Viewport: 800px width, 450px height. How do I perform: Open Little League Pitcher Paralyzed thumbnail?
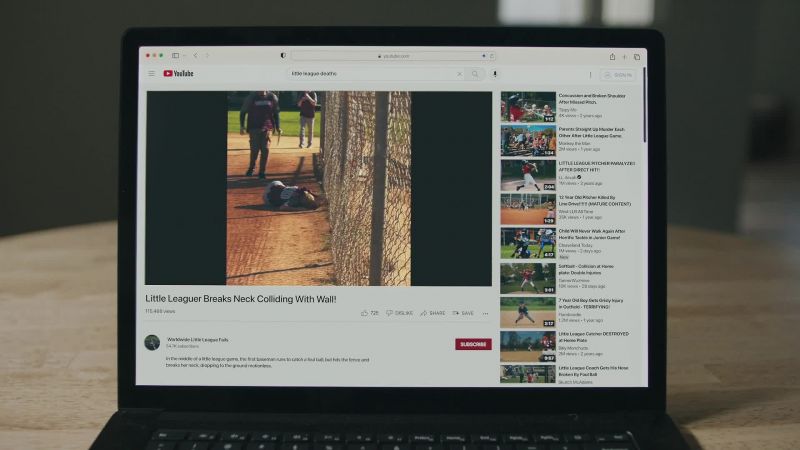[x=528, y=175]
